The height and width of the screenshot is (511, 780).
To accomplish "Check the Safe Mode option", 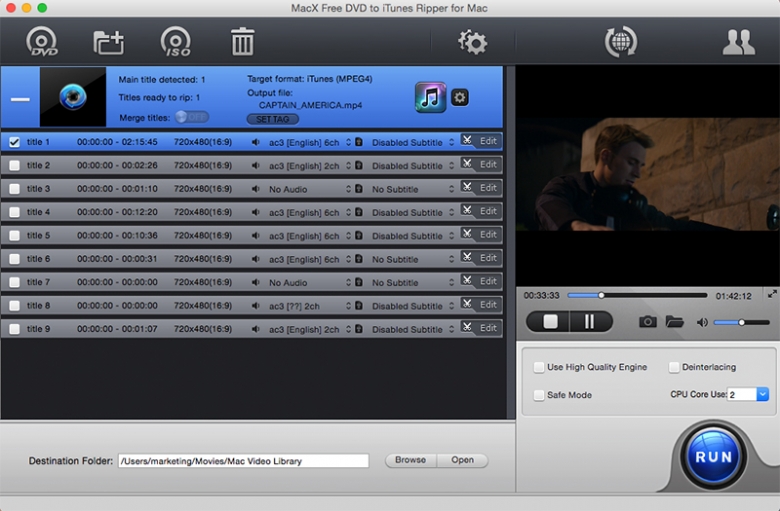I will (x=540, y=395).
